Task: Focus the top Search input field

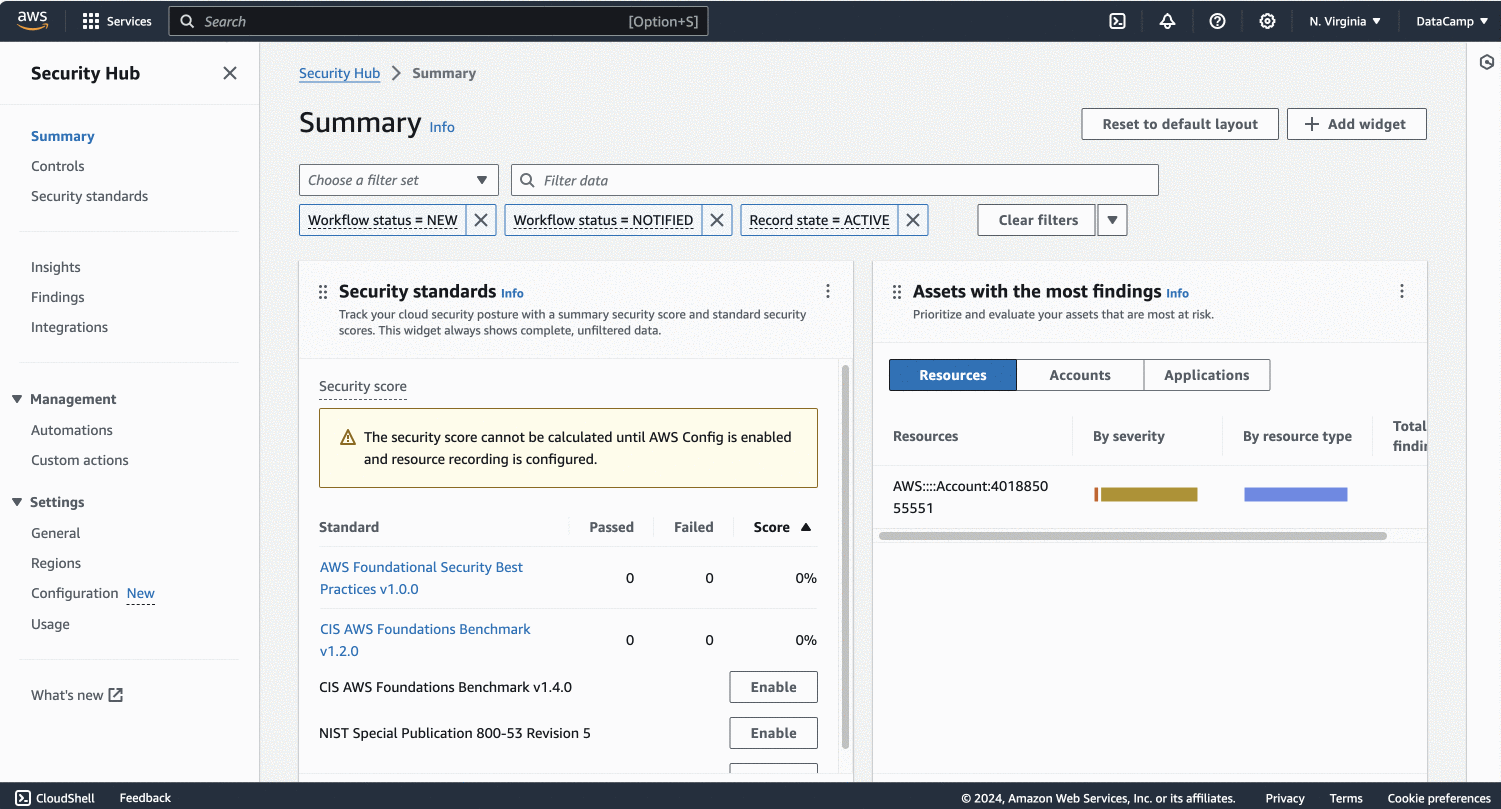Action: [x=438, y=21]
